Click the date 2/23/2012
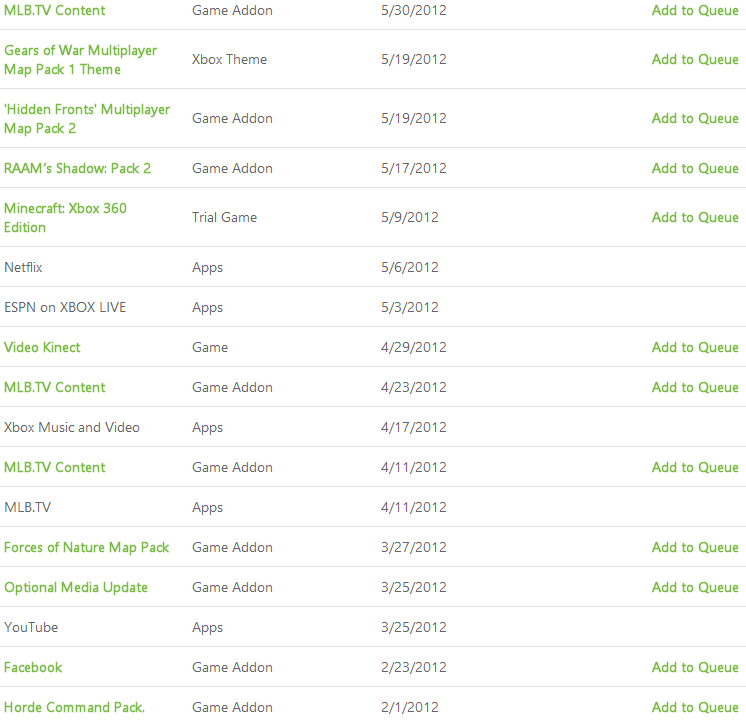Screen dimensions: 746x722 (x=414, y=667)
